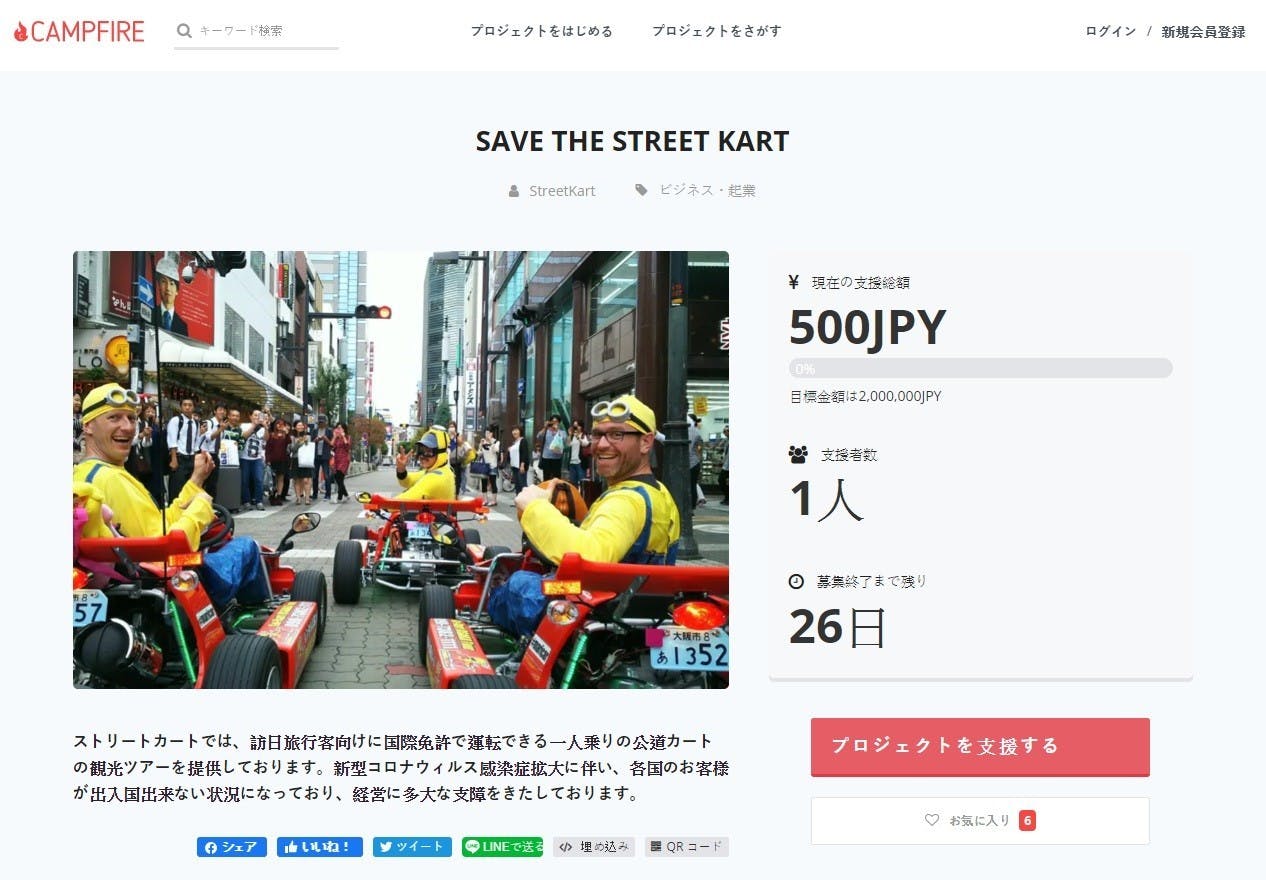Open プロジェクトをはじめる menu item
This screenshot has height=880, width=1266.
coord(541,31)
